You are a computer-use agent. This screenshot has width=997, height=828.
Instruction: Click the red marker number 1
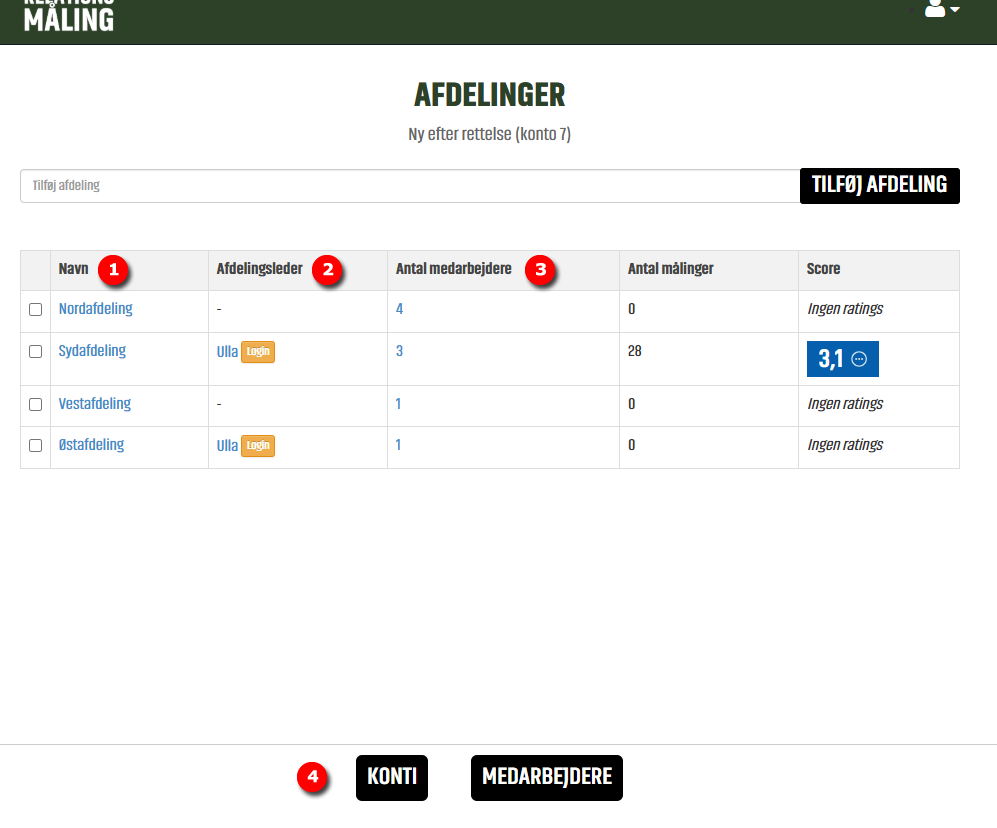(113, 269)
